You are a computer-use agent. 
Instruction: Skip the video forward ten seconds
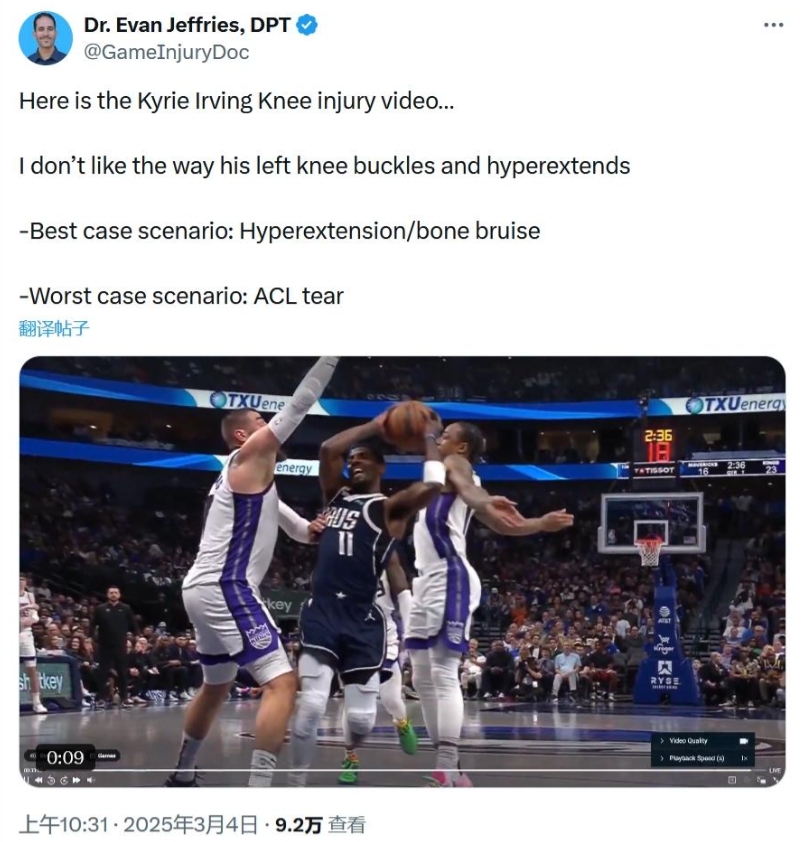coord(64,779)
